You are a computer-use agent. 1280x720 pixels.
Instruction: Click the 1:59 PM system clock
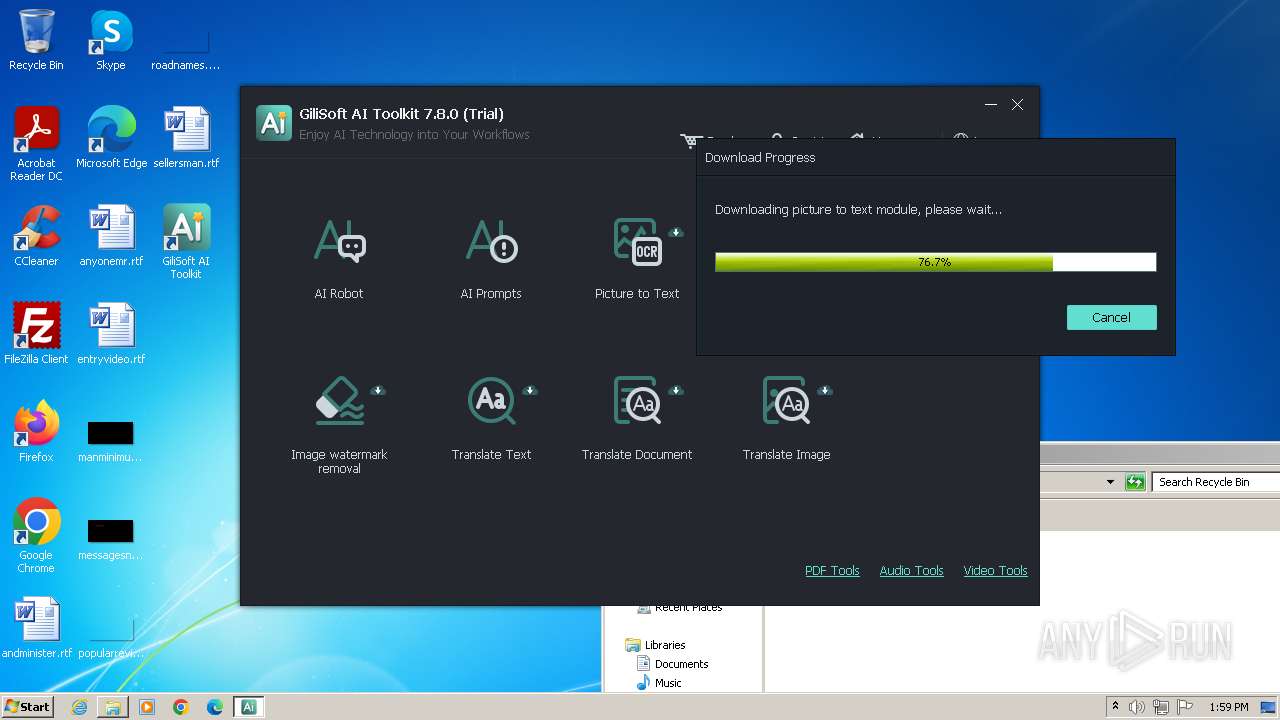1229,707
